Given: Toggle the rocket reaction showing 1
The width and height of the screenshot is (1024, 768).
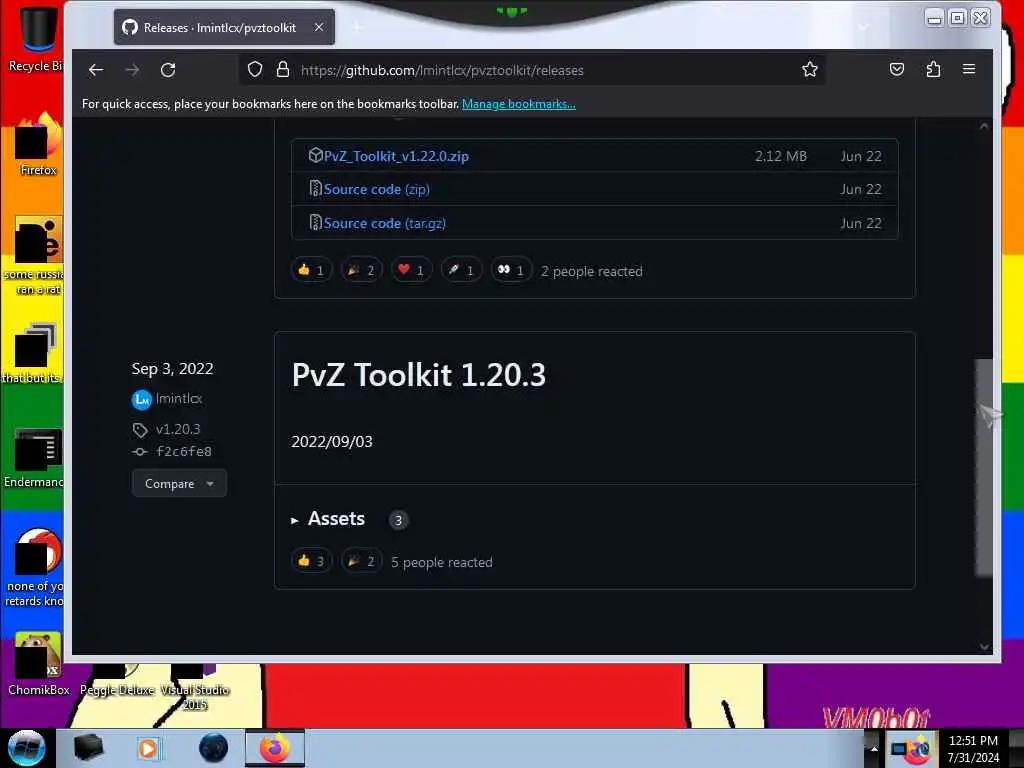Looking at the screenshot, I should (x=460, y=270).
